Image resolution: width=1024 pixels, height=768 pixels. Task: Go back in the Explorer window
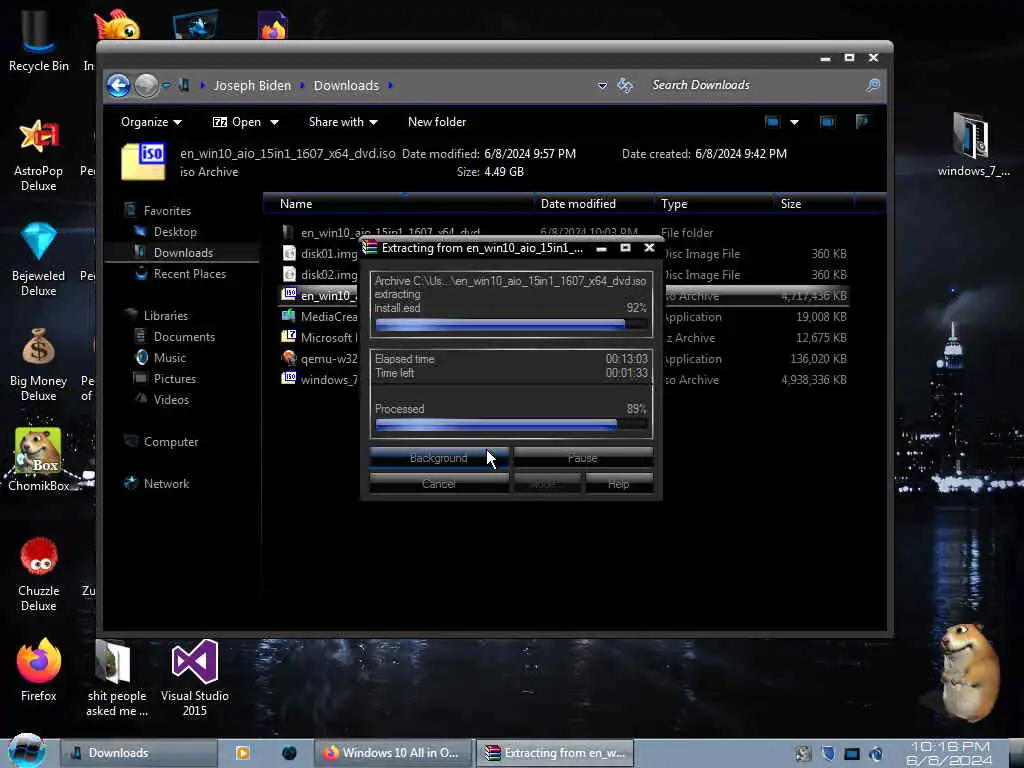[118, 86]
